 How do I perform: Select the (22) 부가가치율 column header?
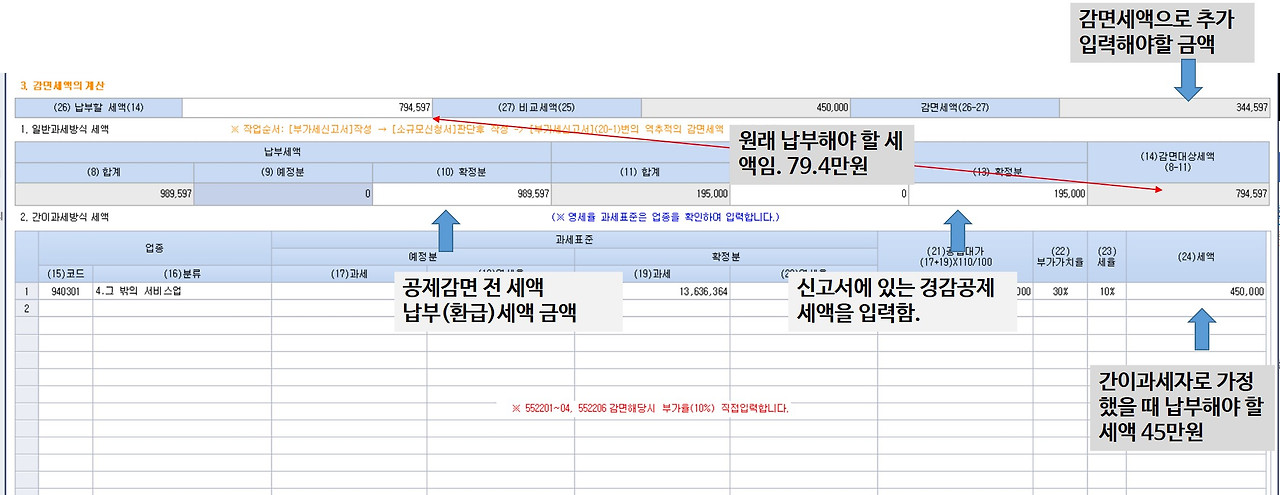[x=1060, y=257]
